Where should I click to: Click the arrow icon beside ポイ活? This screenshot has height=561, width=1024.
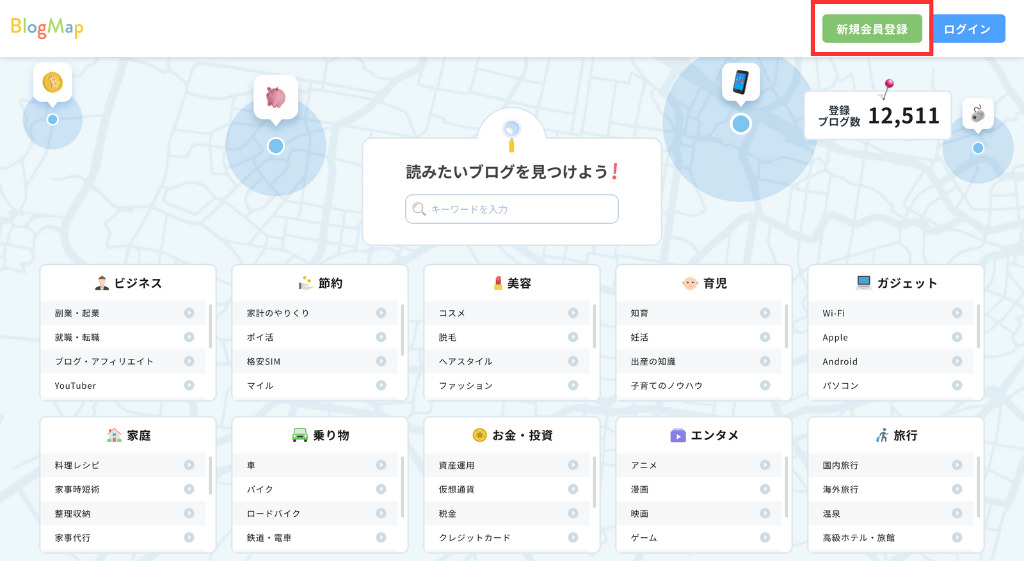pyautogui.click(x=381, y=337)
